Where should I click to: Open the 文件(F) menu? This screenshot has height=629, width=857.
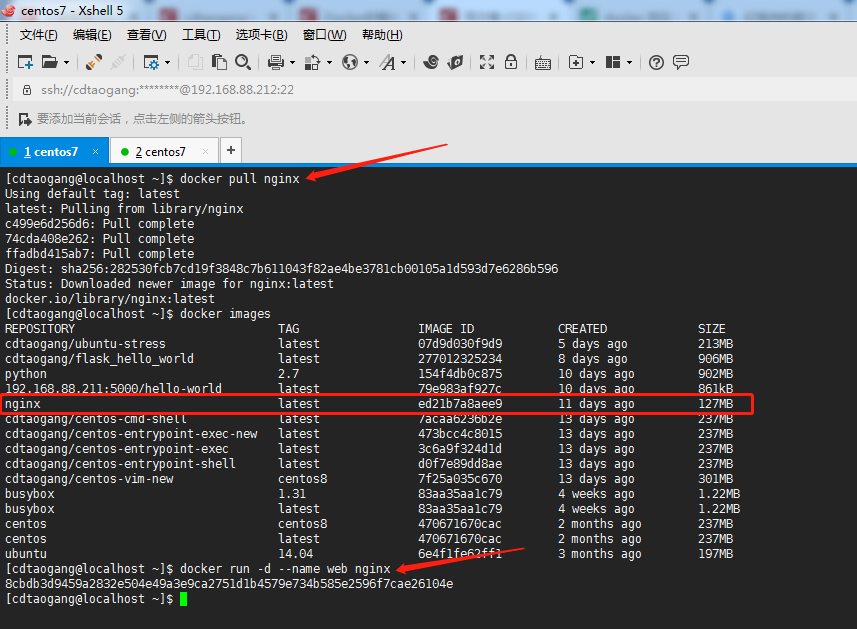coord(38,35)
